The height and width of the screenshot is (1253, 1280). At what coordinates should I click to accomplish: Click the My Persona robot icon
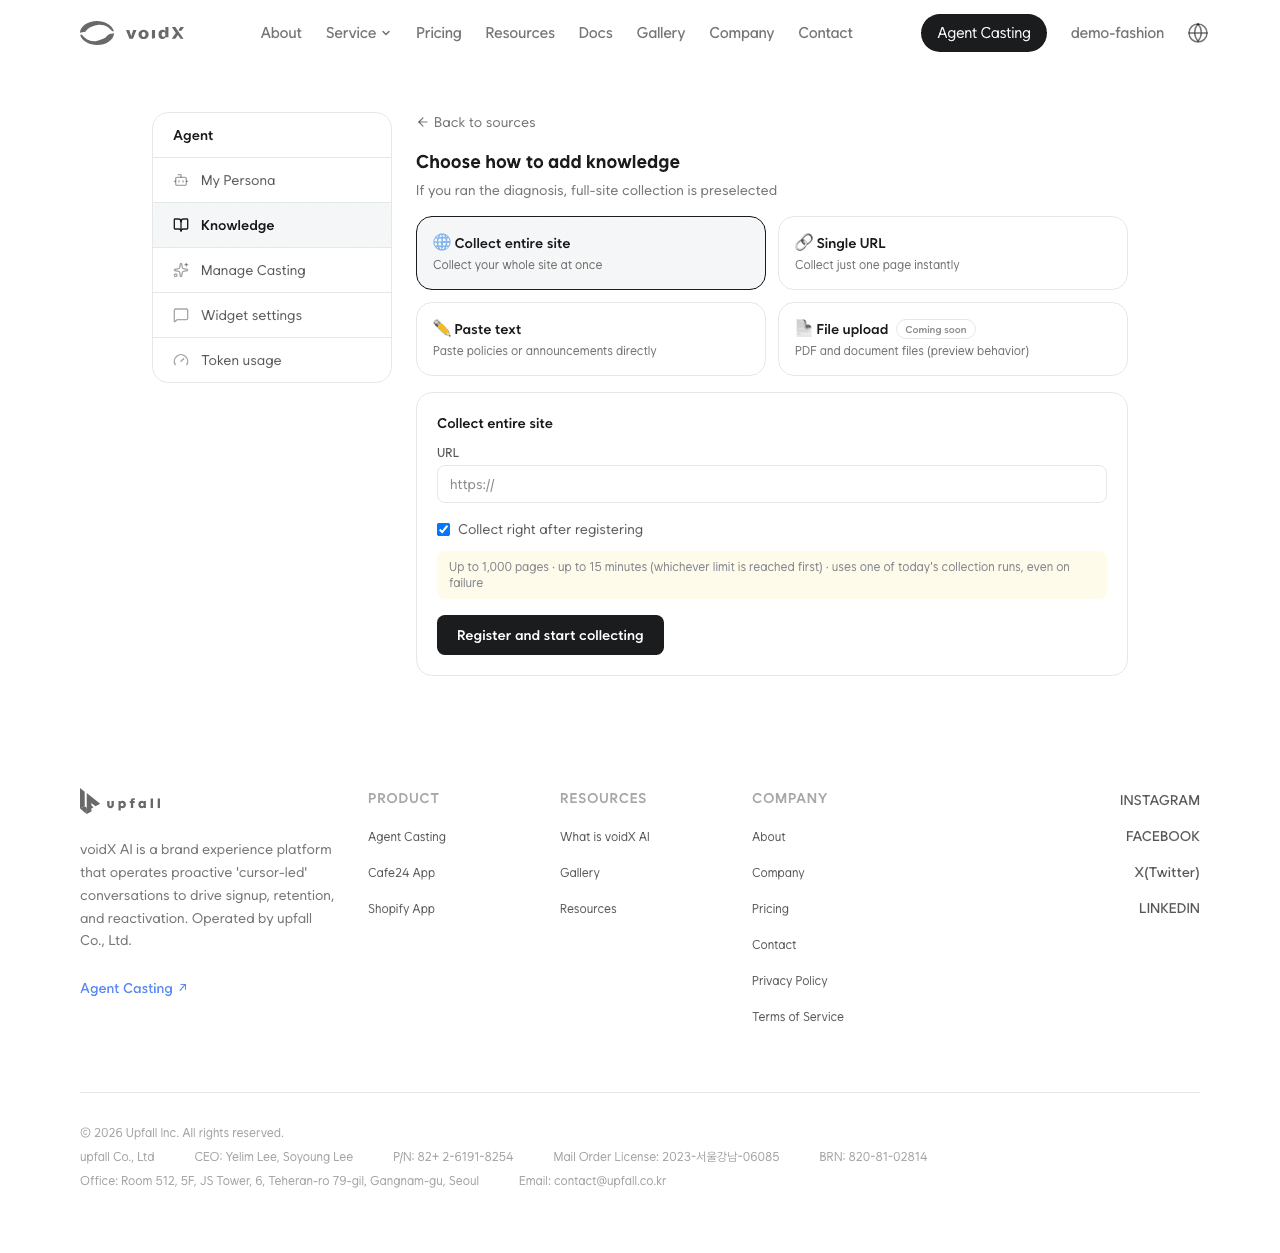pos(181,181)
